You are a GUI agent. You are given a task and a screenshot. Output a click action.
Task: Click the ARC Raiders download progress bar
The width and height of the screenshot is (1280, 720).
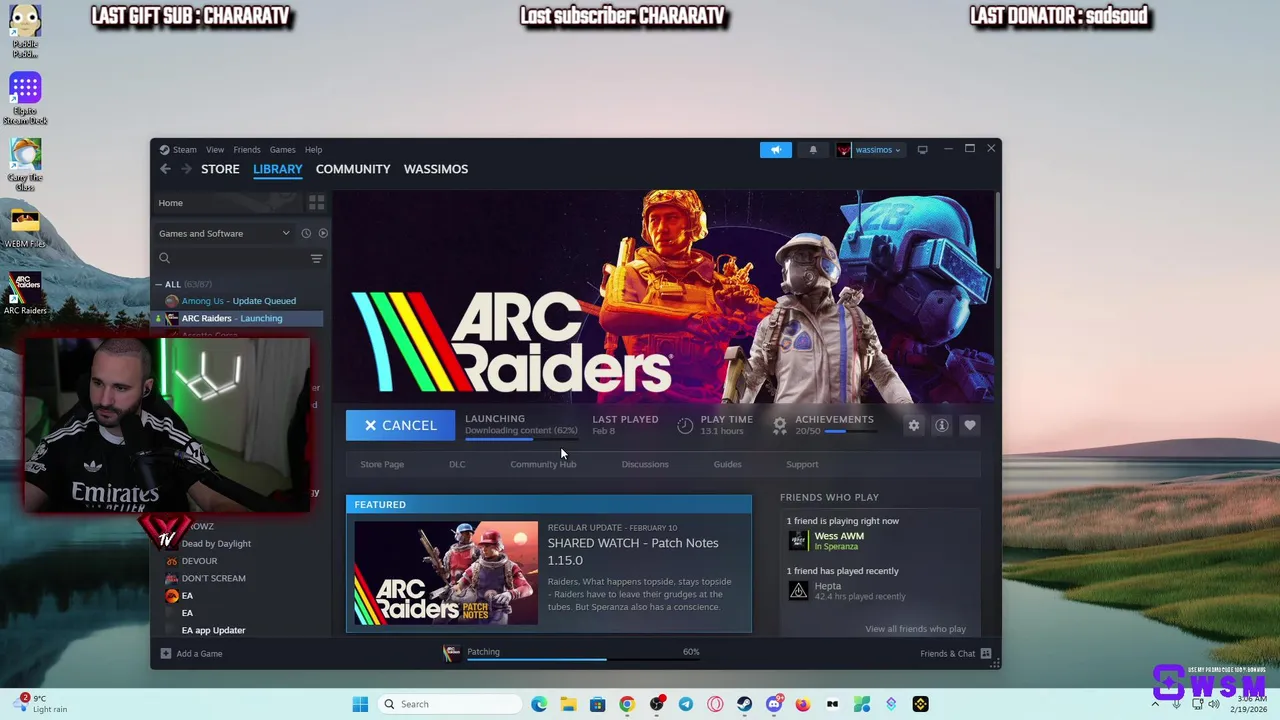tap(521, 438)
